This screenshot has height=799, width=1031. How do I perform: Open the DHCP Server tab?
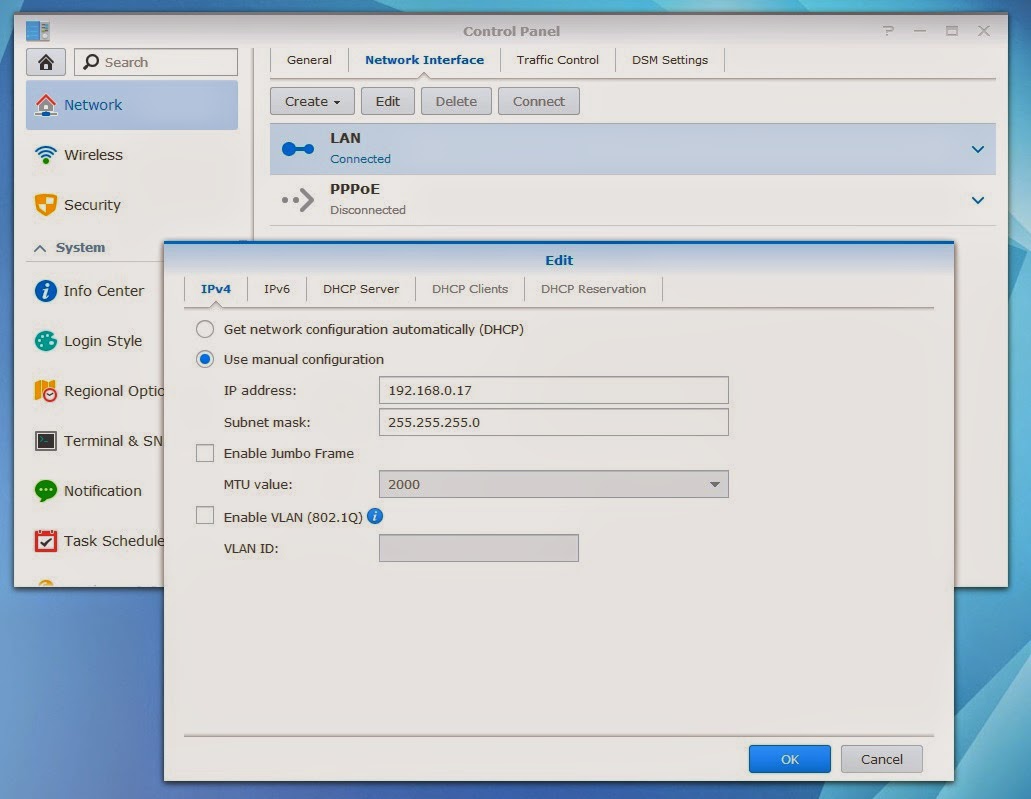[x=361, y=289]
